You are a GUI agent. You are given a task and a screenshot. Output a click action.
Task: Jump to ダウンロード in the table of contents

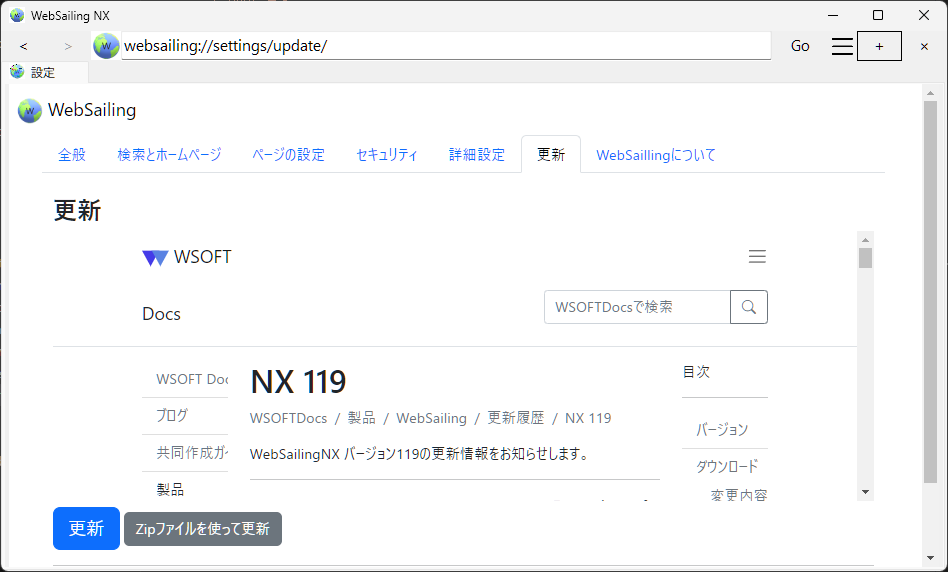727,466
